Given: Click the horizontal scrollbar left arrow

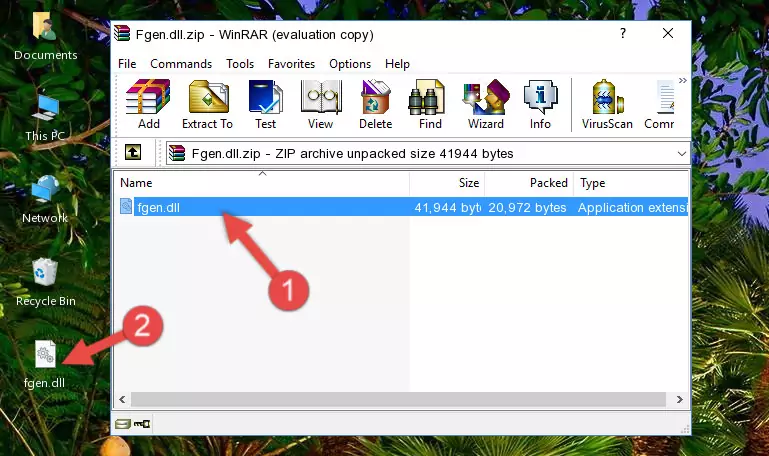Looking at the screenshot, I should point(122,399).
